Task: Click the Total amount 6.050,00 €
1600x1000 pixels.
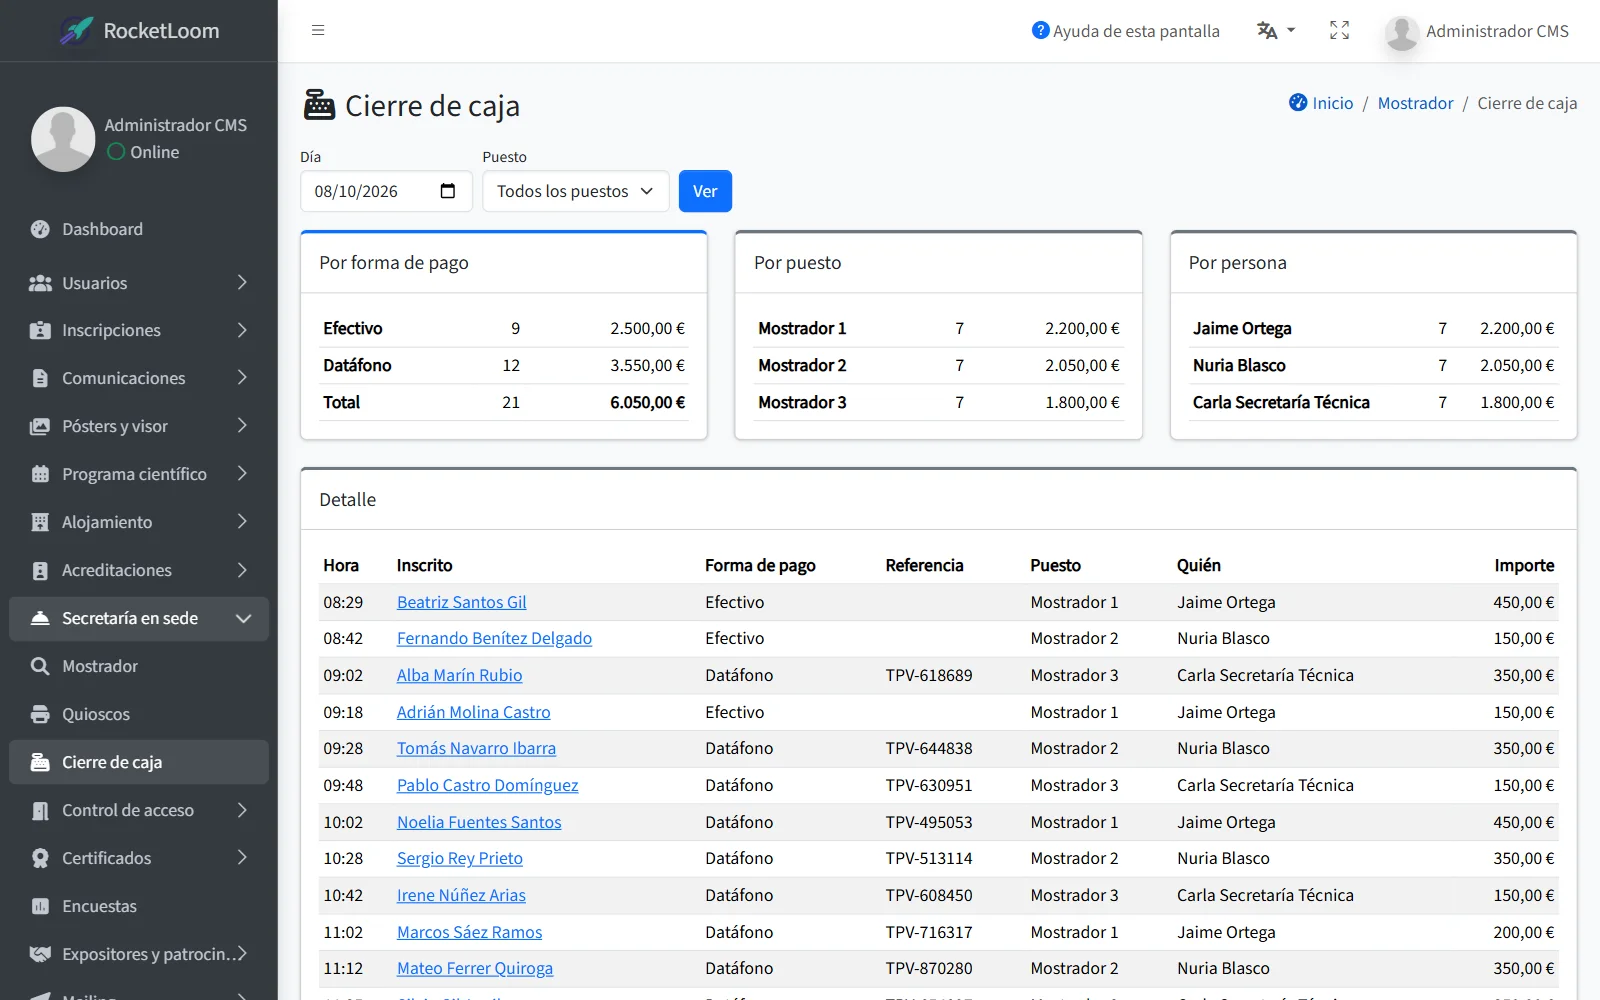Action: point(647,402)
